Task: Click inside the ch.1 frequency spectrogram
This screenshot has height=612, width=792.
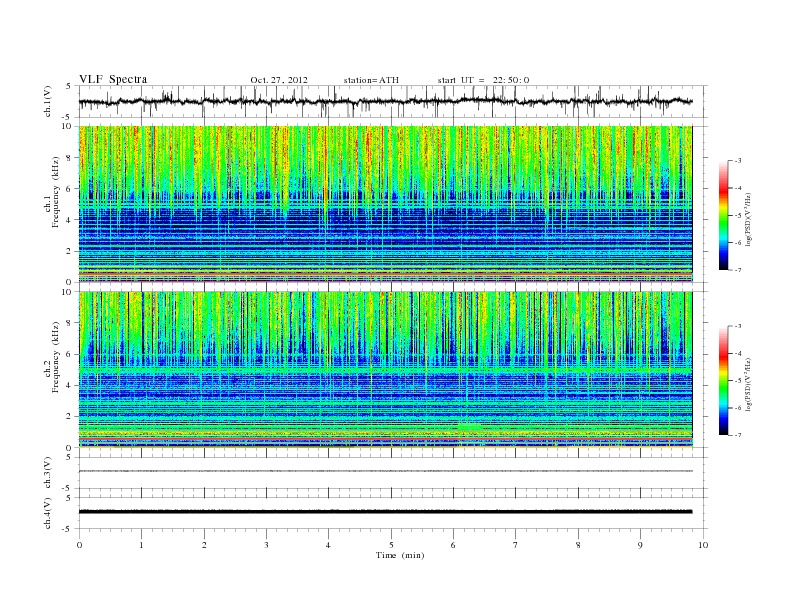Action: point(385,204)
